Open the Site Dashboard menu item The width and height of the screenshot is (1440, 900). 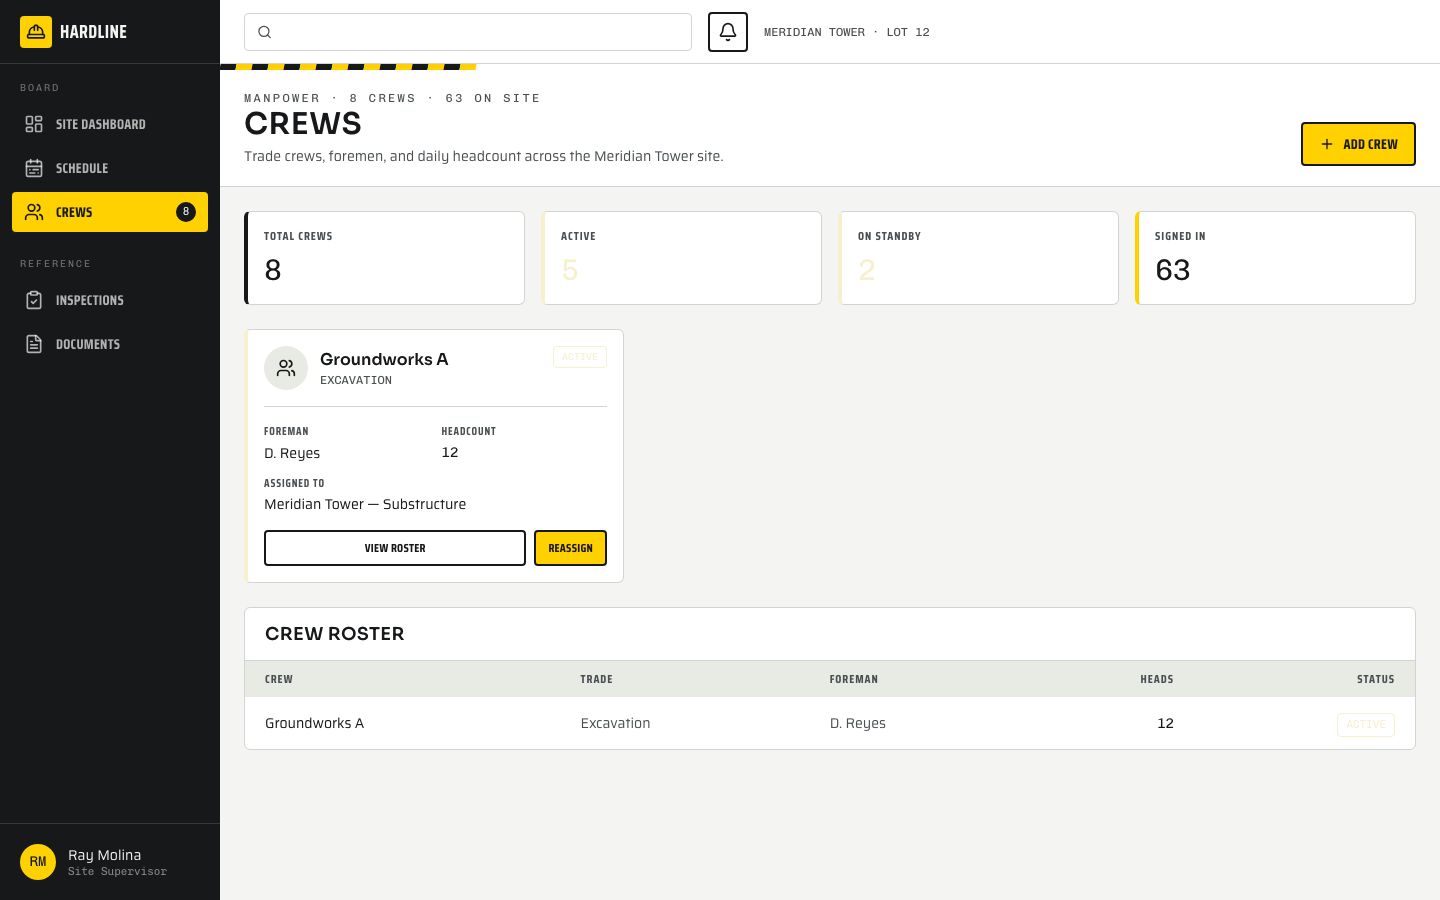point(110,124)
